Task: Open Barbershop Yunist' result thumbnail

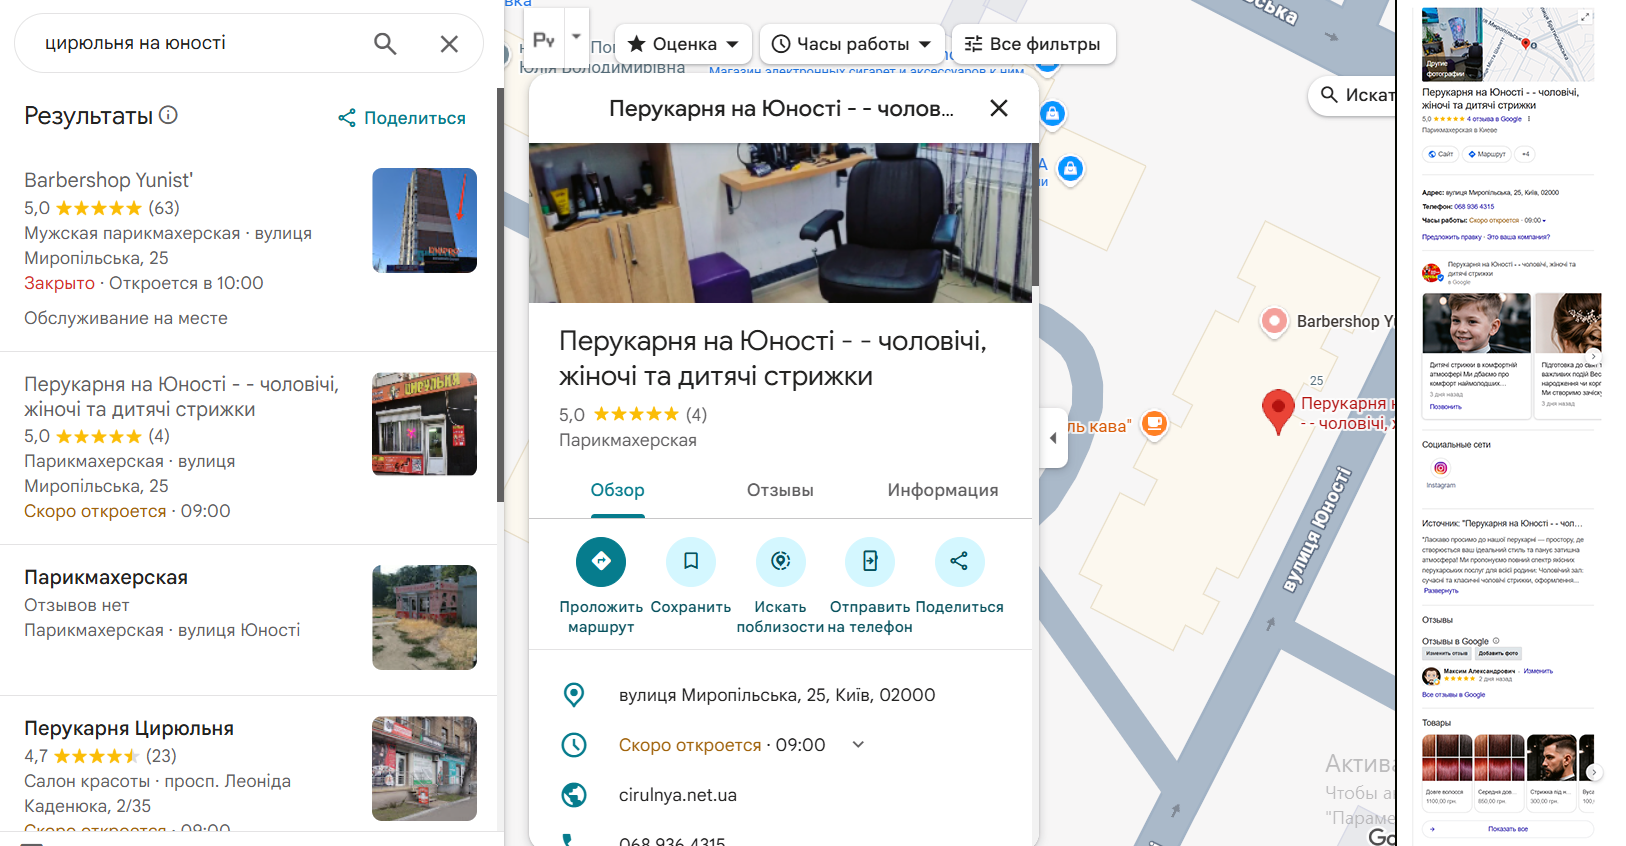Action: (x=424, y=220)
